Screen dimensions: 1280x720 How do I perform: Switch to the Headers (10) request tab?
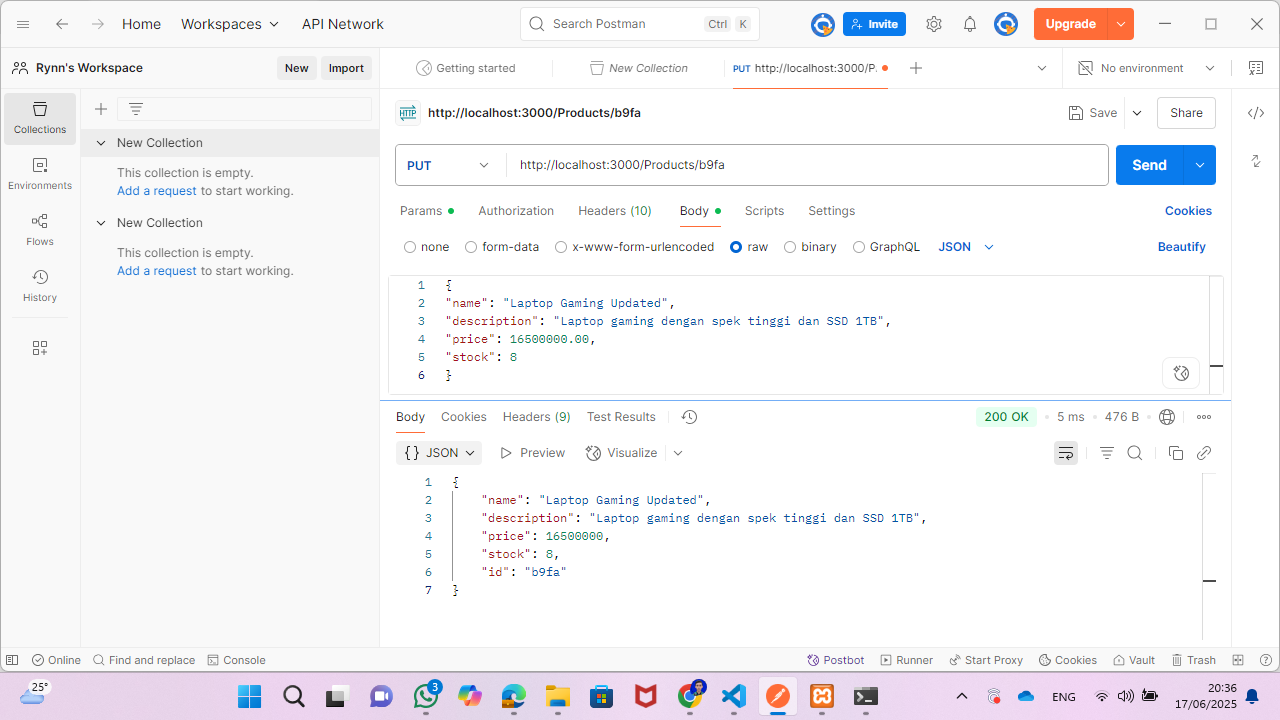click(x=614, y=211)
